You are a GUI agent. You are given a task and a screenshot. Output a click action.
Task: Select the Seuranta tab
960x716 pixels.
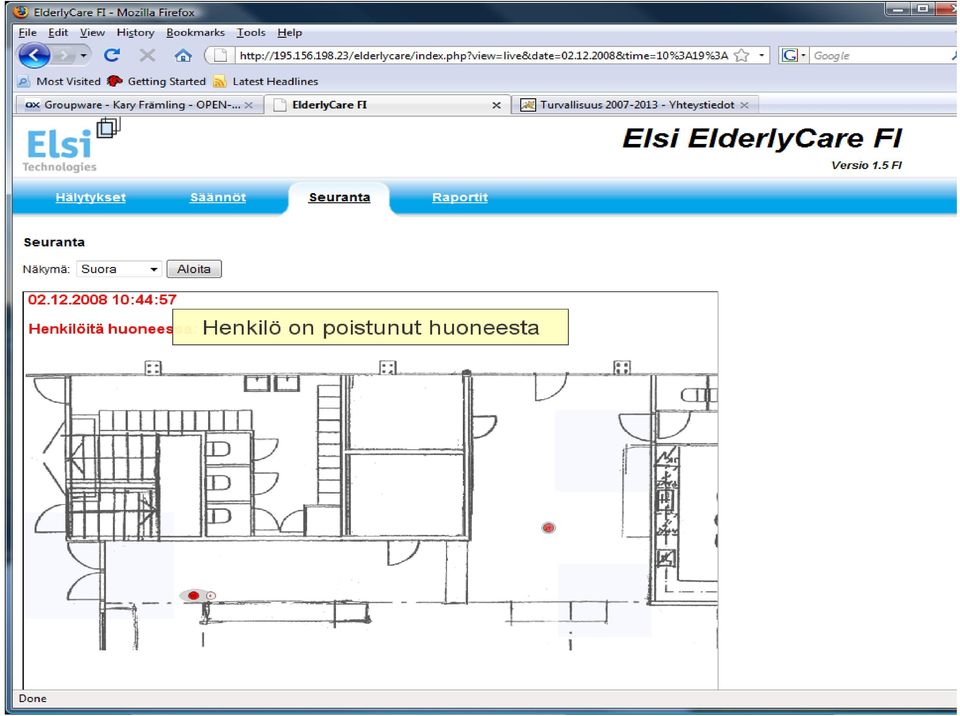click(339, 197)
